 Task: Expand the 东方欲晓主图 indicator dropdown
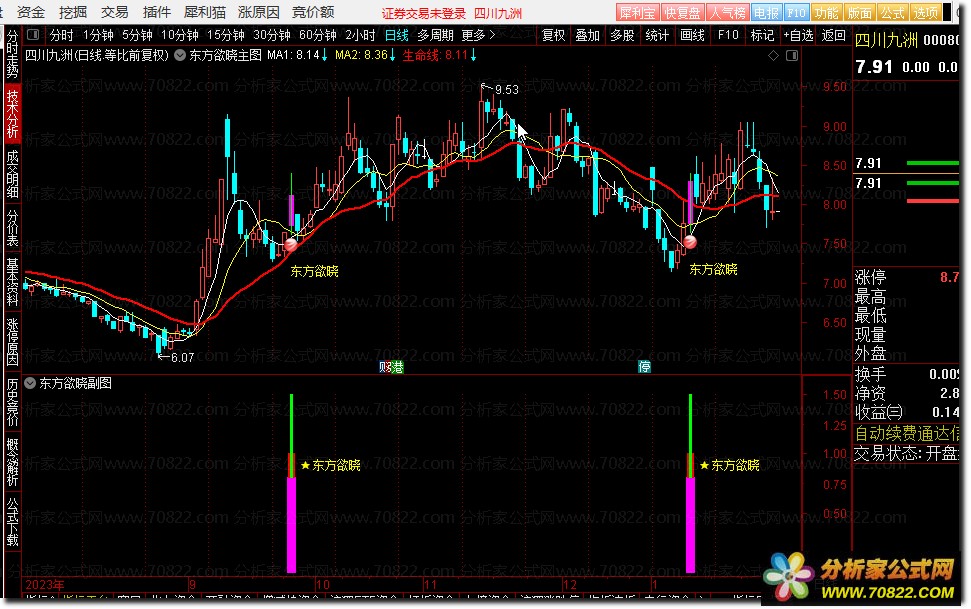coord(180,55)
